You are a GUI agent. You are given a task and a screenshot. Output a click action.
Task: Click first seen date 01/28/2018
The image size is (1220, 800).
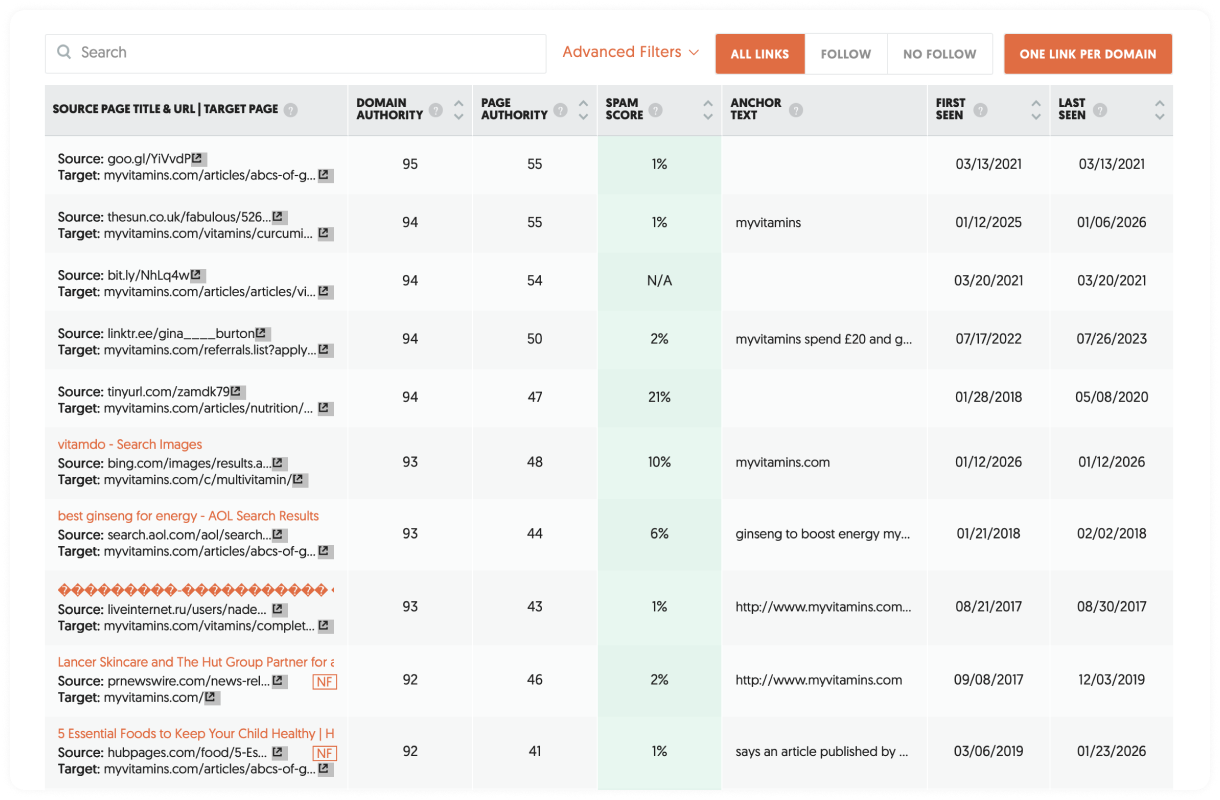coord(989,397)
